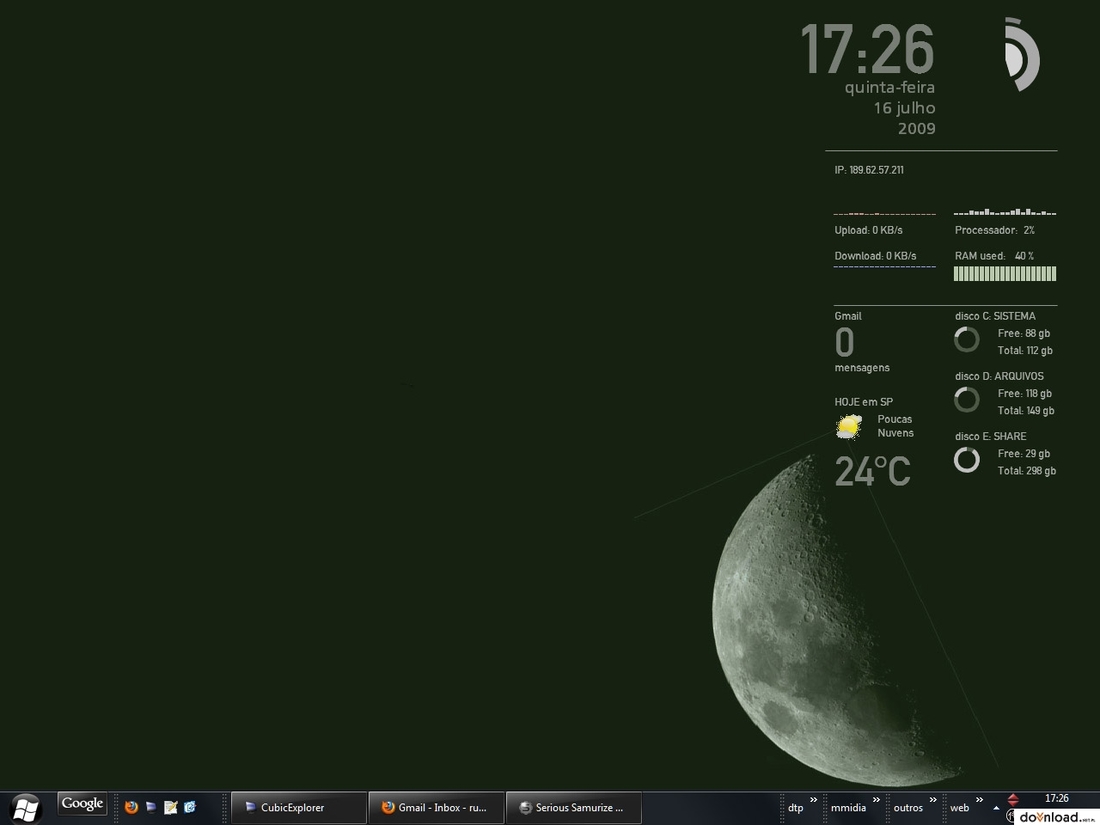Switch to the CubicExplorer taskbar window
The image size is (1100, 825).
click(299, 808)
